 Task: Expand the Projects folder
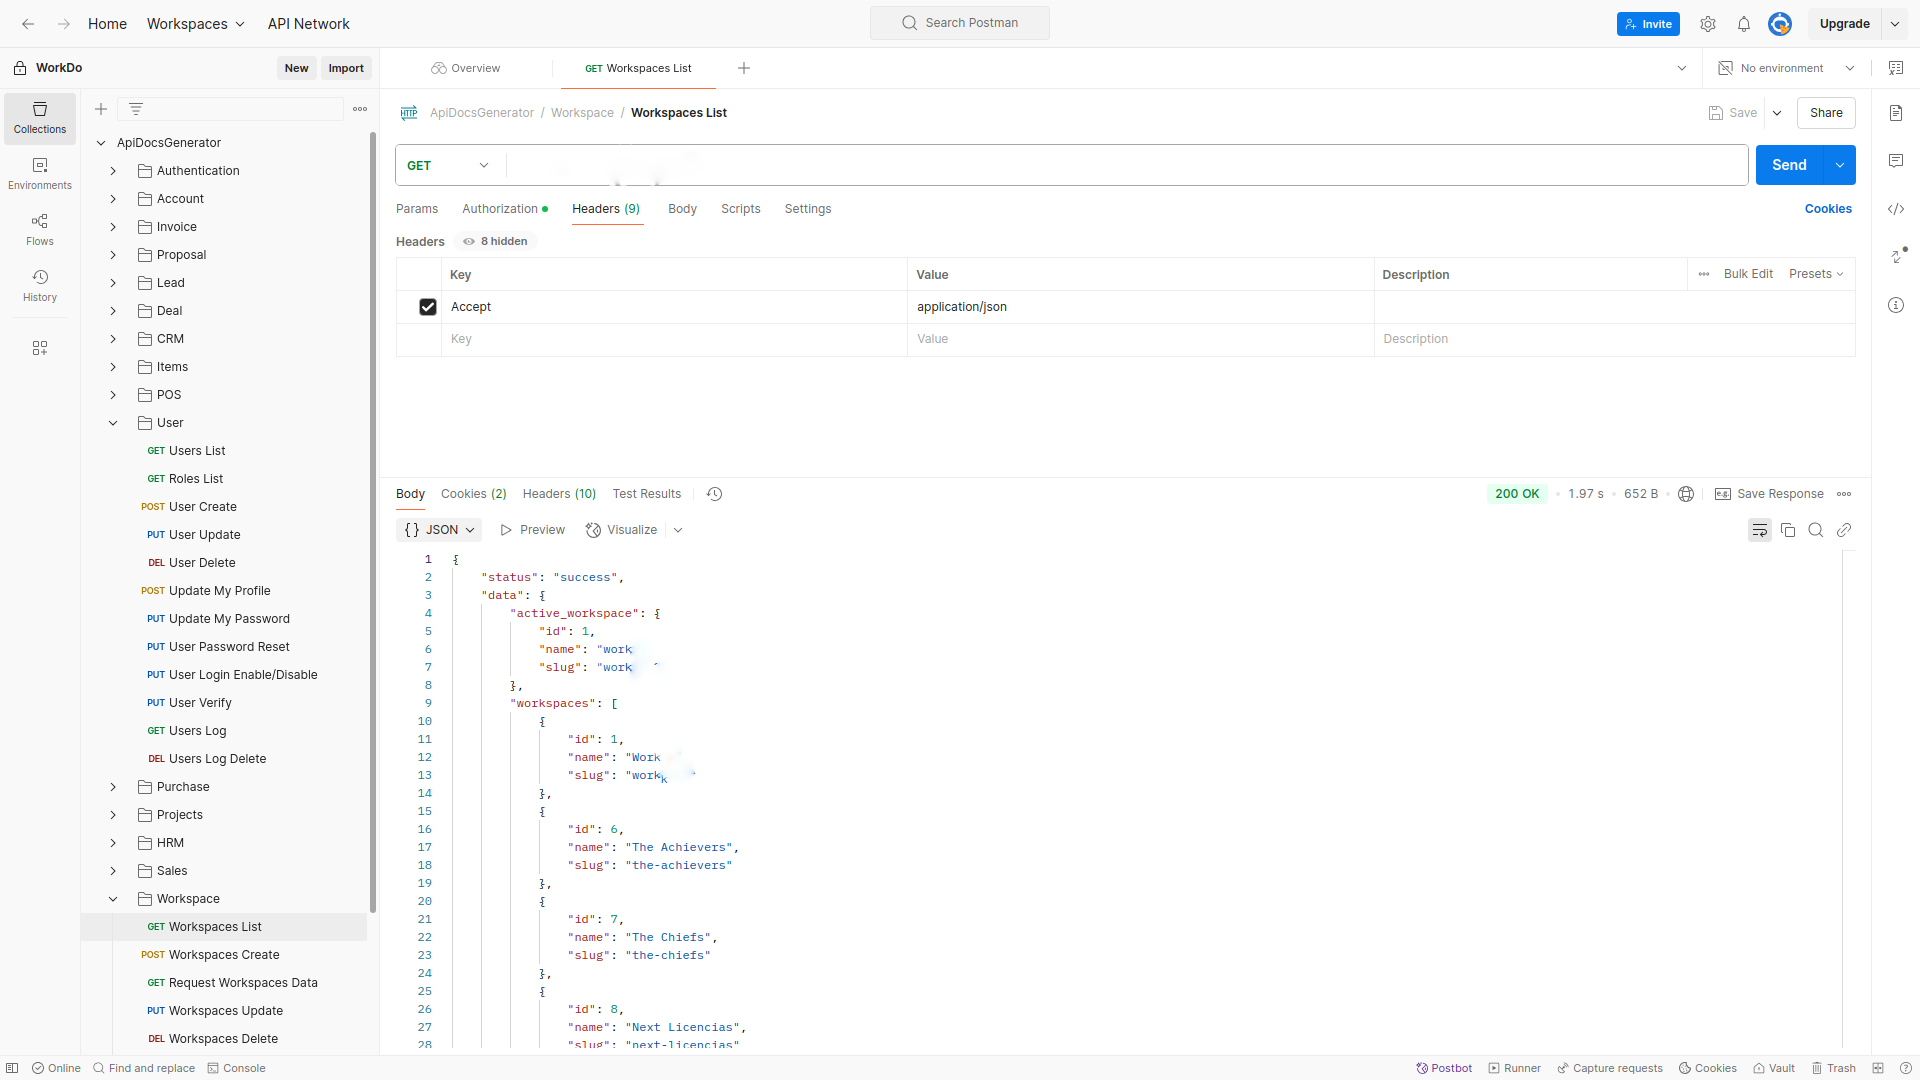pyautogui.click(x=113, y=815)
